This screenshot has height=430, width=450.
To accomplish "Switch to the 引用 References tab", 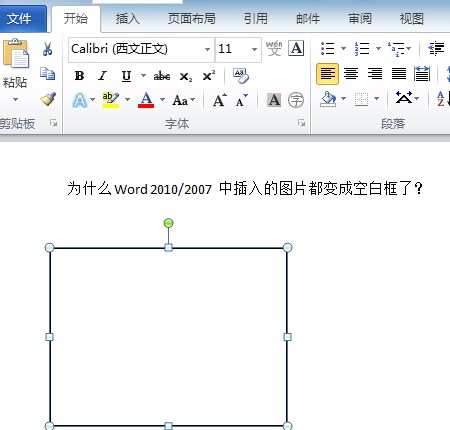I will click(x=256, y=19).
